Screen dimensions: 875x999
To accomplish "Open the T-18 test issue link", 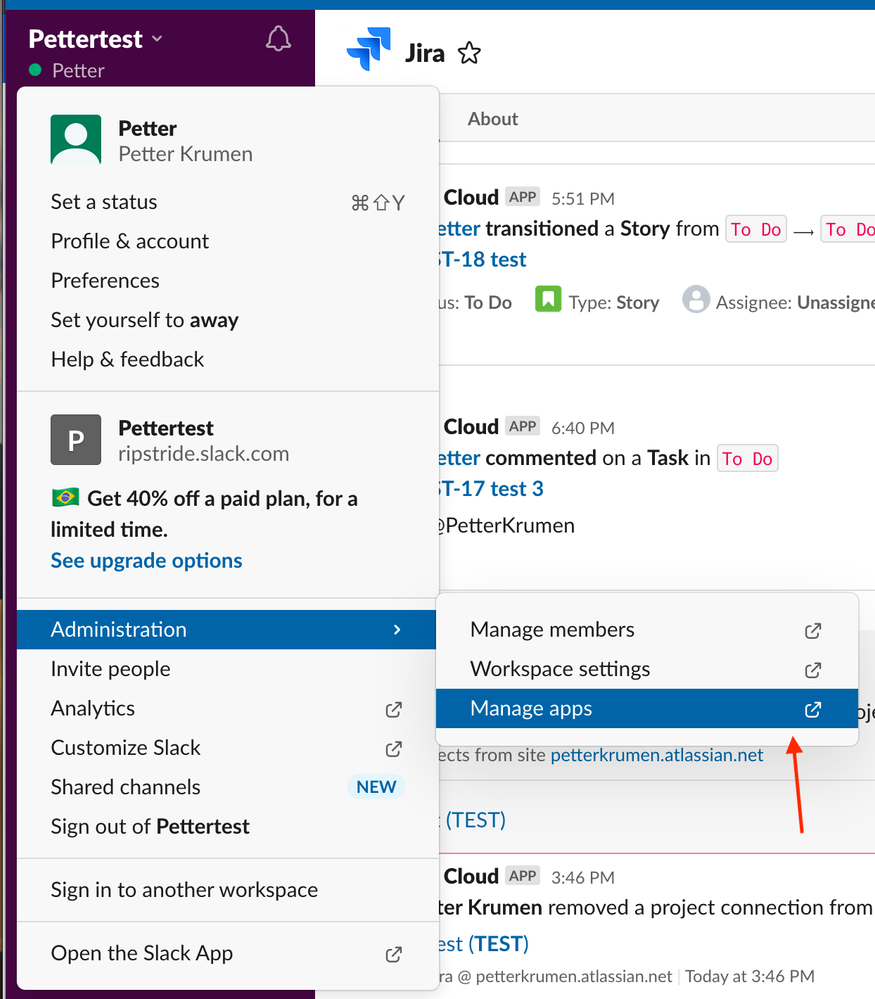I will tap(482, 259).
